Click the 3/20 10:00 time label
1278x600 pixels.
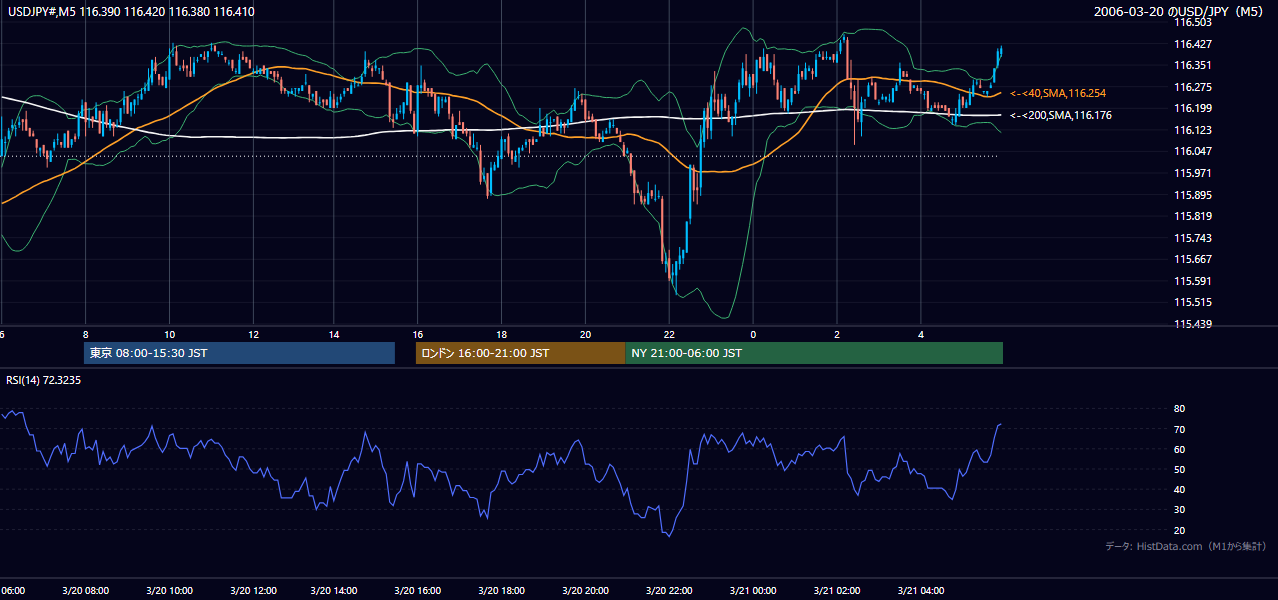point(169,591)
